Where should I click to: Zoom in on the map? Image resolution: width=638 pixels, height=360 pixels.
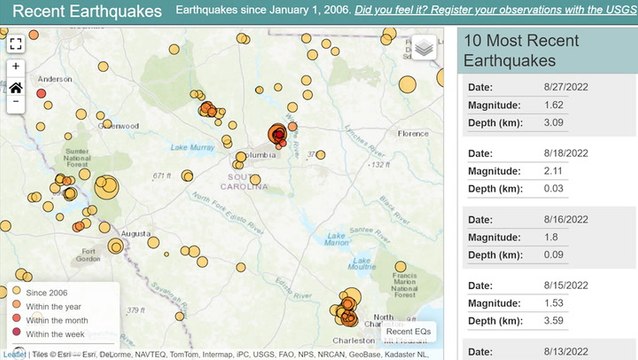coord(16,66)
